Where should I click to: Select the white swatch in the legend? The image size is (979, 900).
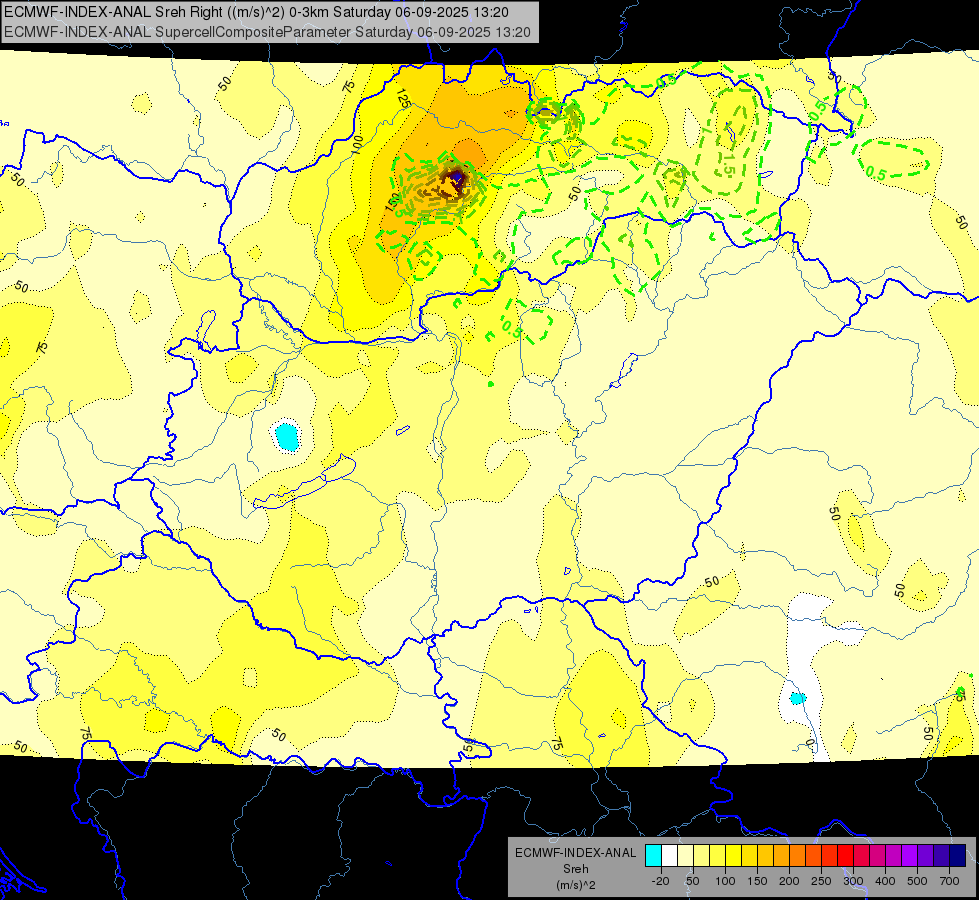669,855
